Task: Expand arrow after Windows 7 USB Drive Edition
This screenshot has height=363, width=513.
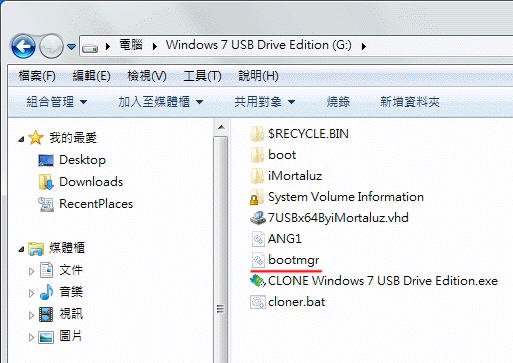Action: (x=364, y=46)
